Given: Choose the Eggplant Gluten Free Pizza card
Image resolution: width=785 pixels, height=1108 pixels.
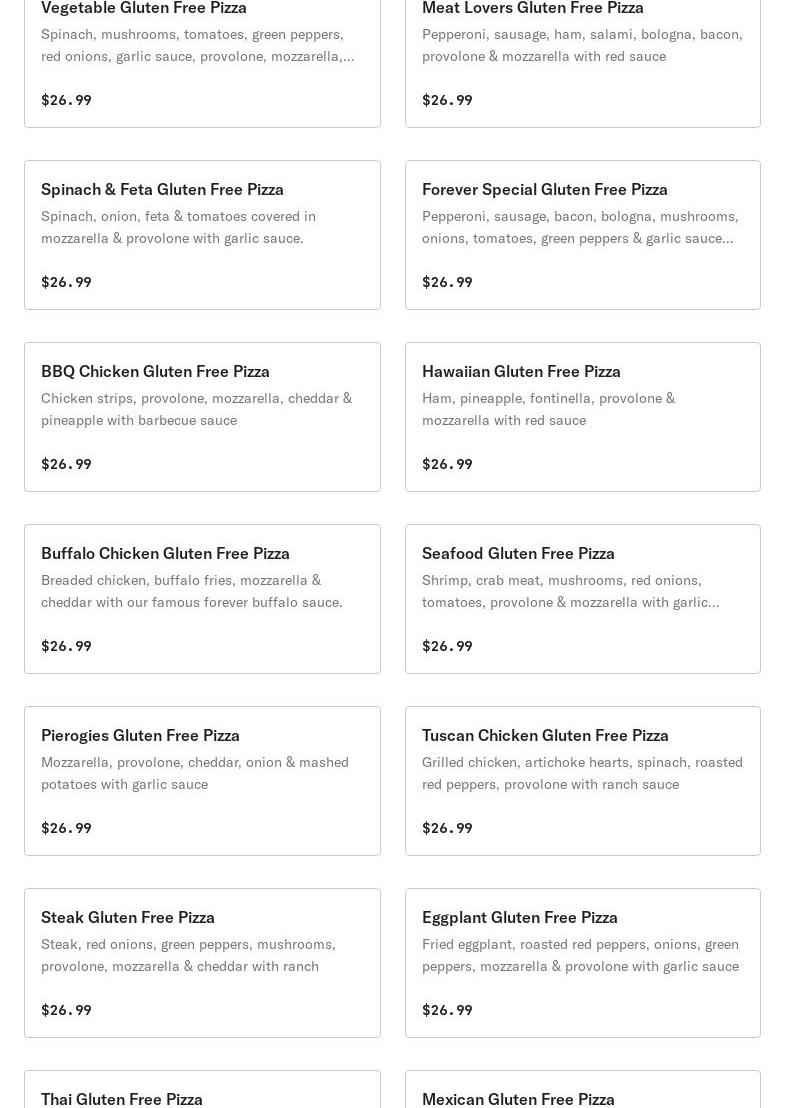Looking at the screenshot, I should pos(519,917).
